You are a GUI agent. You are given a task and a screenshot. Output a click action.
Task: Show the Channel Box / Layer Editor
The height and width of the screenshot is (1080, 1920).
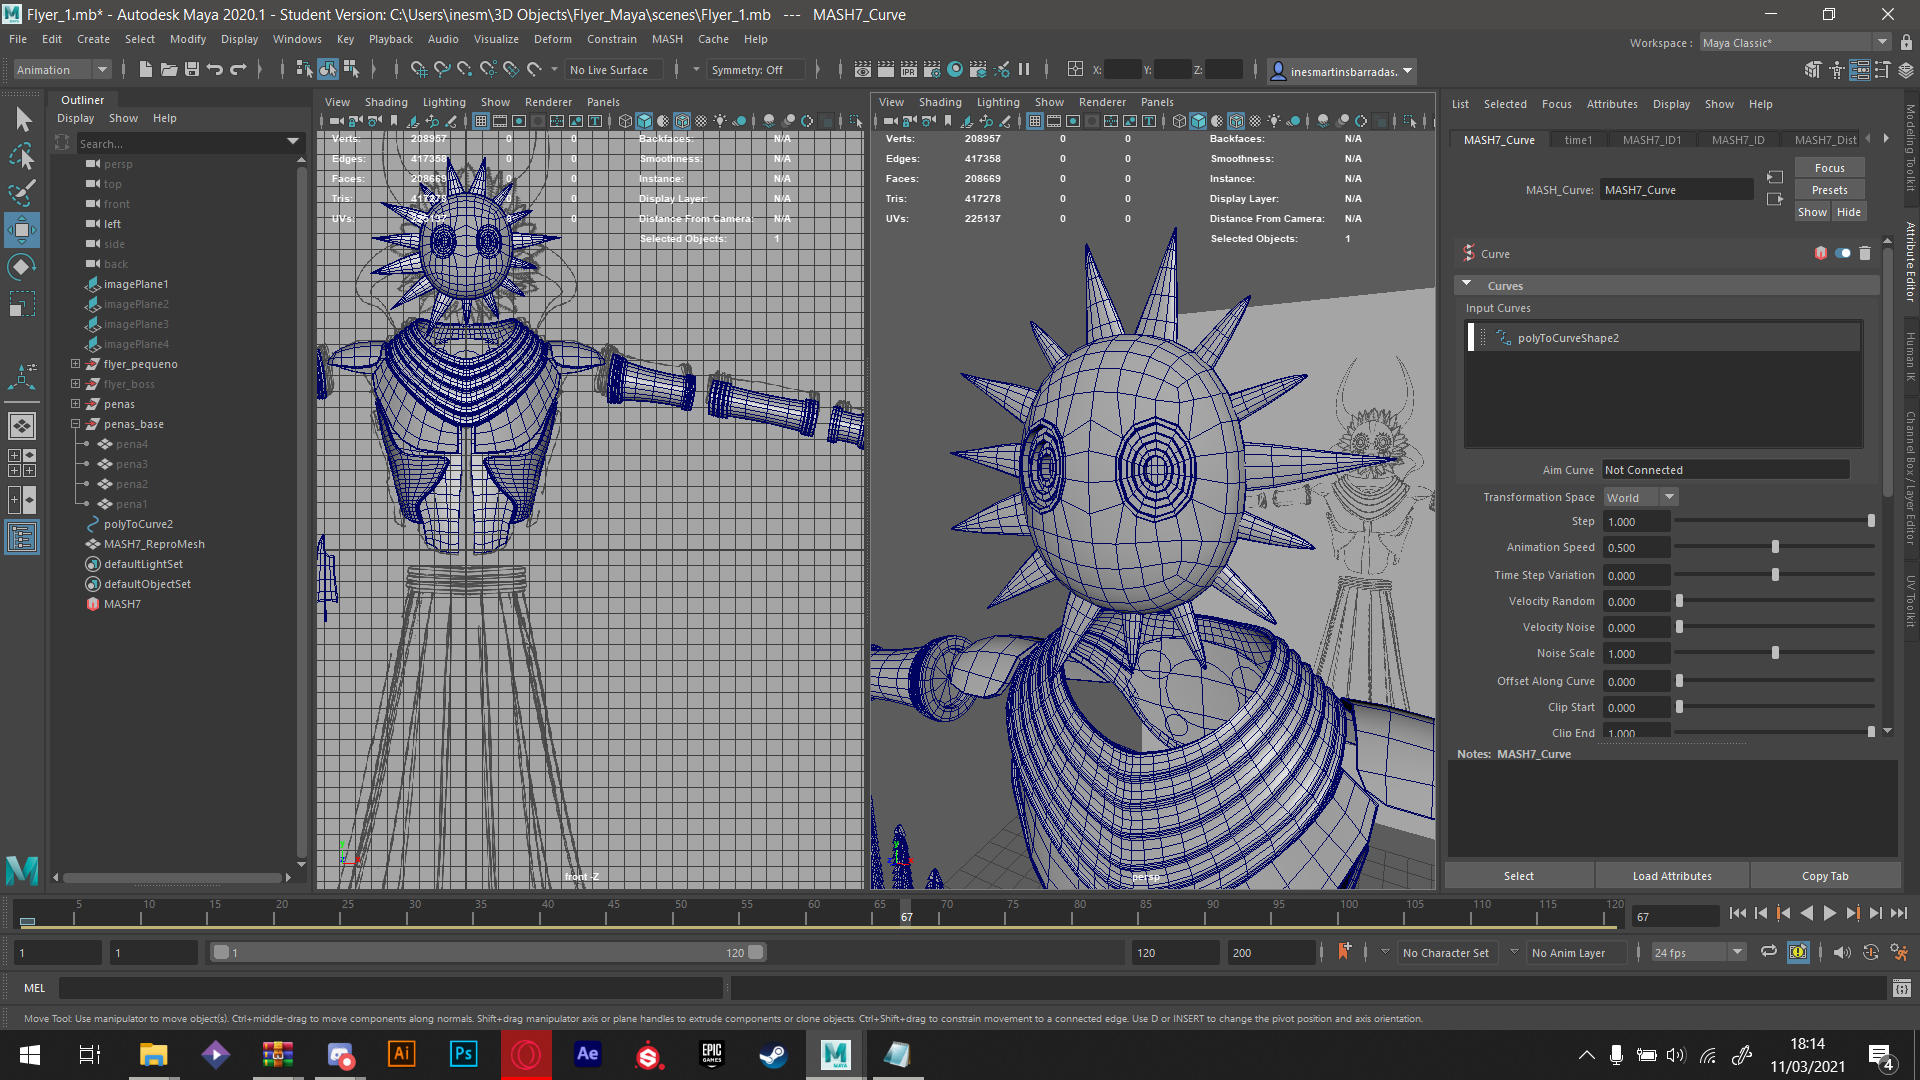point(1906,70)
